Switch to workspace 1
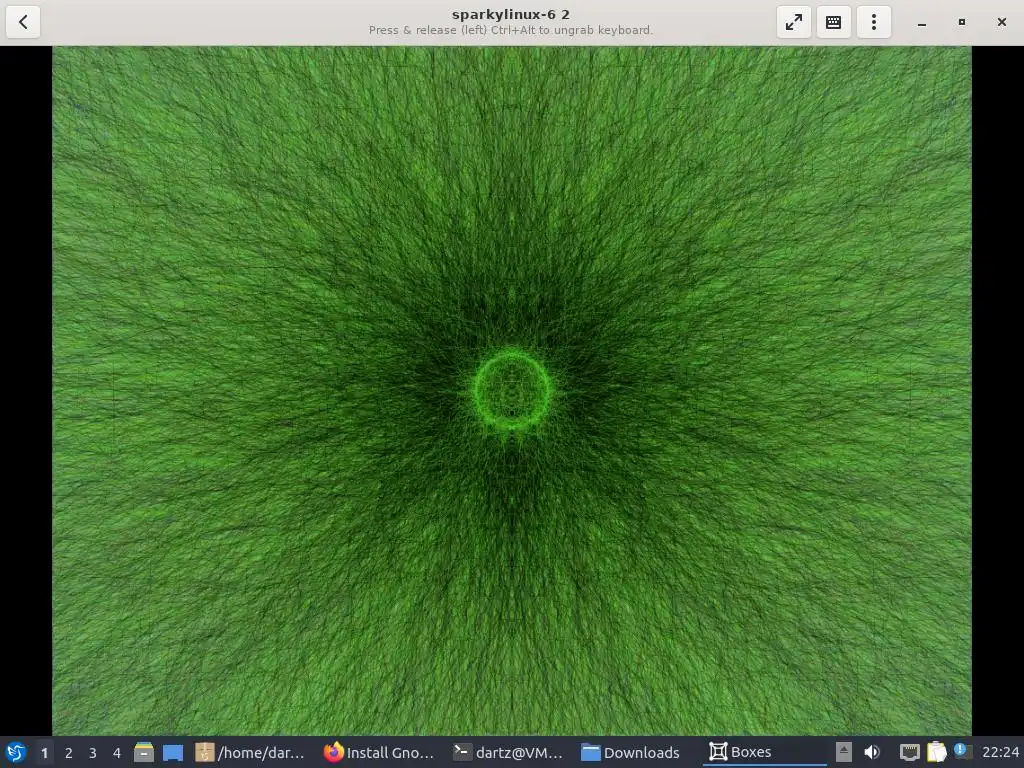 [44, 753]
